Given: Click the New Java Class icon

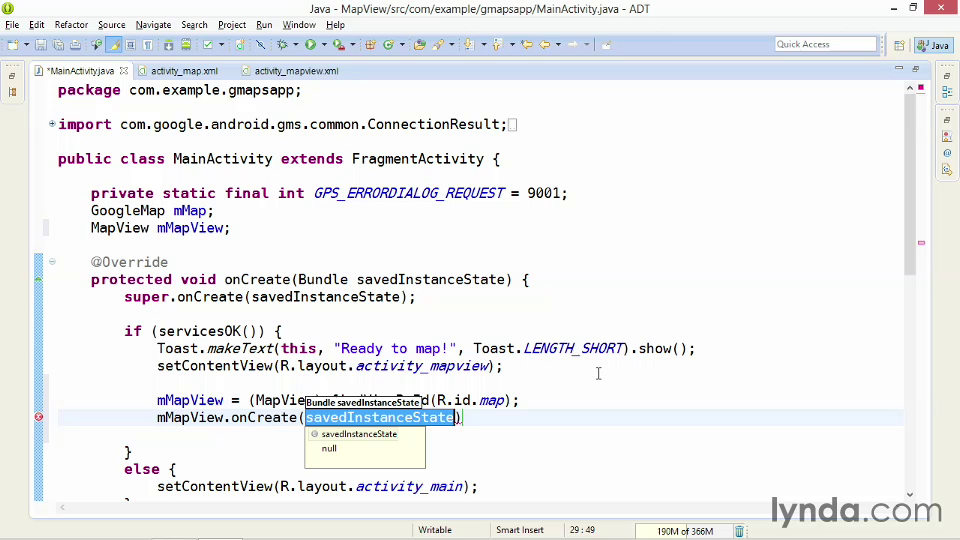Looking at the screenshot, I should pyautogui.click(x=388, y=45).
